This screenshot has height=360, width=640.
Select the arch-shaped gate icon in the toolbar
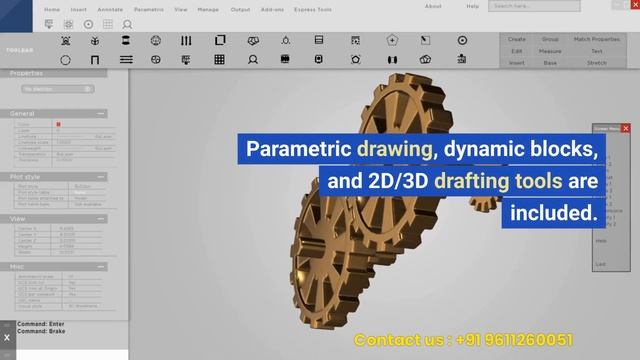pos(95,60)
